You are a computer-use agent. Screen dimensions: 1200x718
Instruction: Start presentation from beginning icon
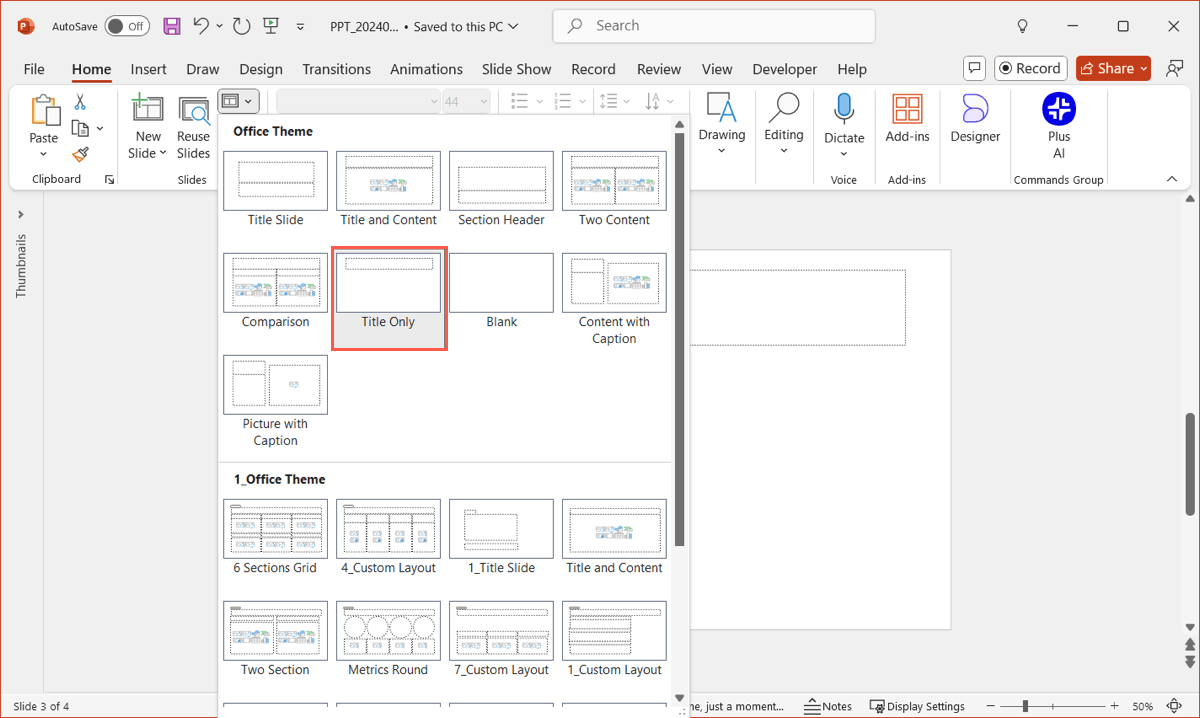coord(271,26)
